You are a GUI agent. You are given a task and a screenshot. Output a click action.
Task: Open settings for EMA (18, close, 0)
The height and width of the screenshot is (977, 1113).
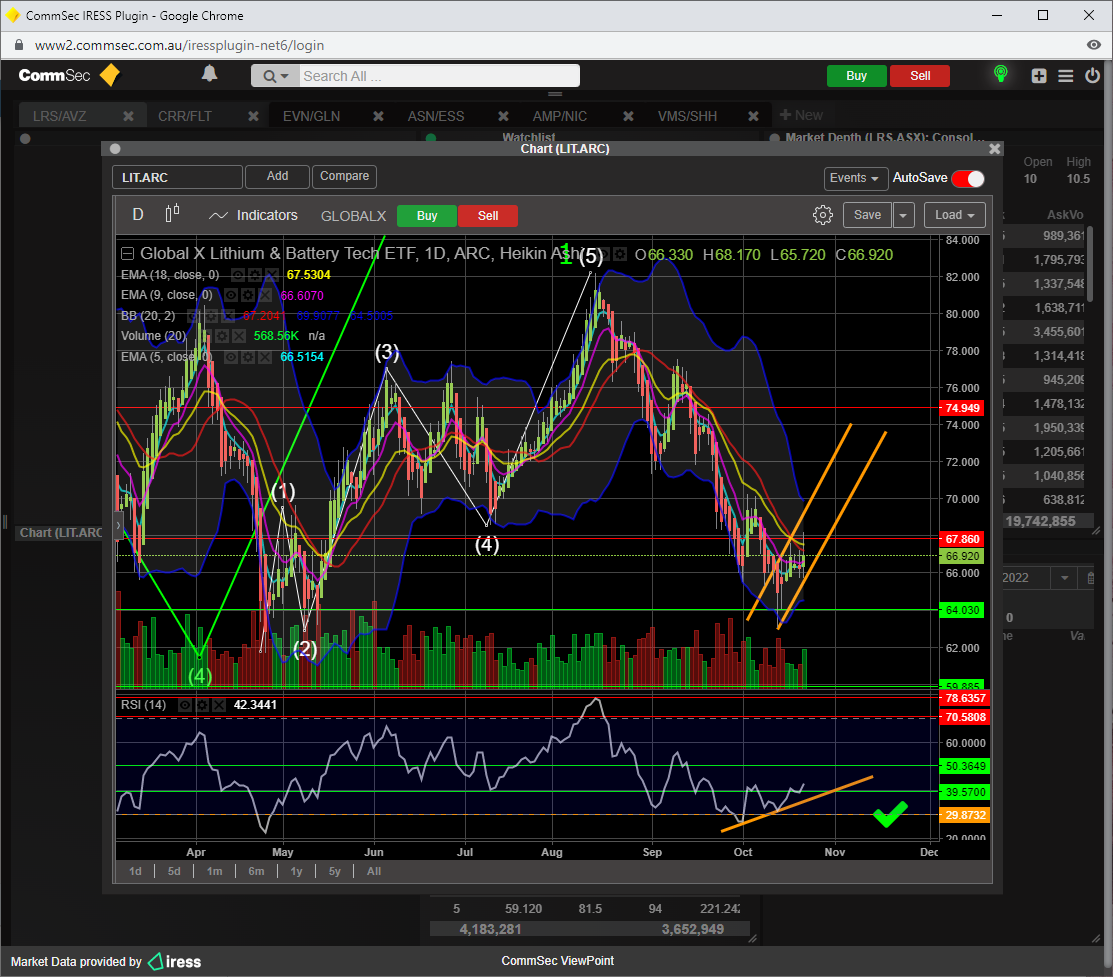point(255,275)
